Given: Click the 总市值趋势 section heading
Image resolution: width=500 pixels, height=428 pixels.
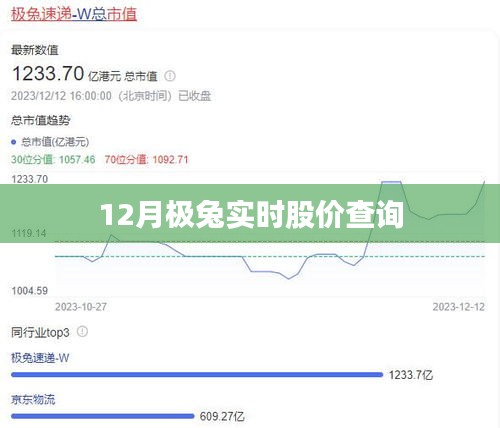Looking at the screenshot, I should pos(41,120).
